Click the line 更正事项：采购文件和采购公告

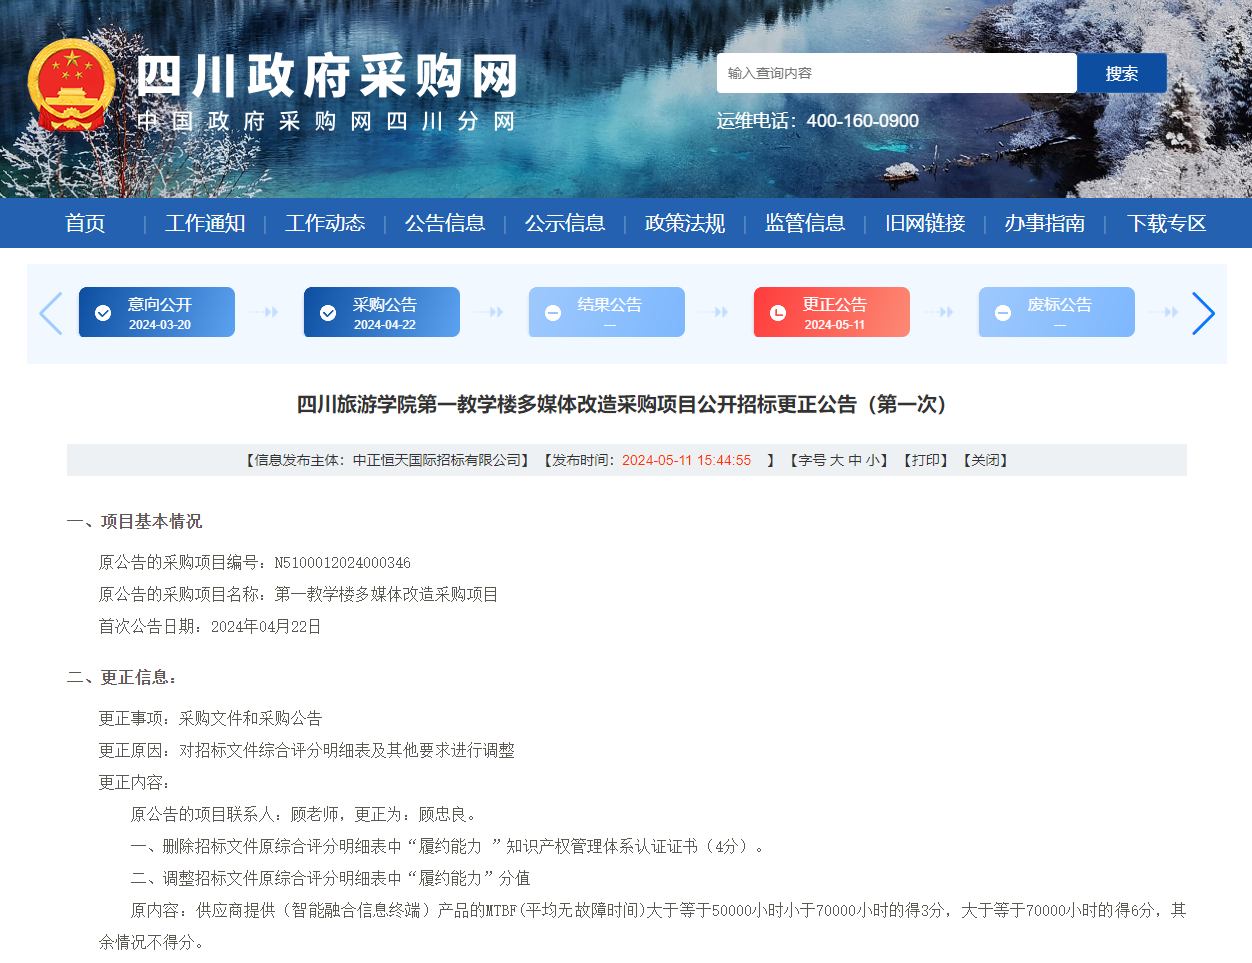click(x=210, y=719)
